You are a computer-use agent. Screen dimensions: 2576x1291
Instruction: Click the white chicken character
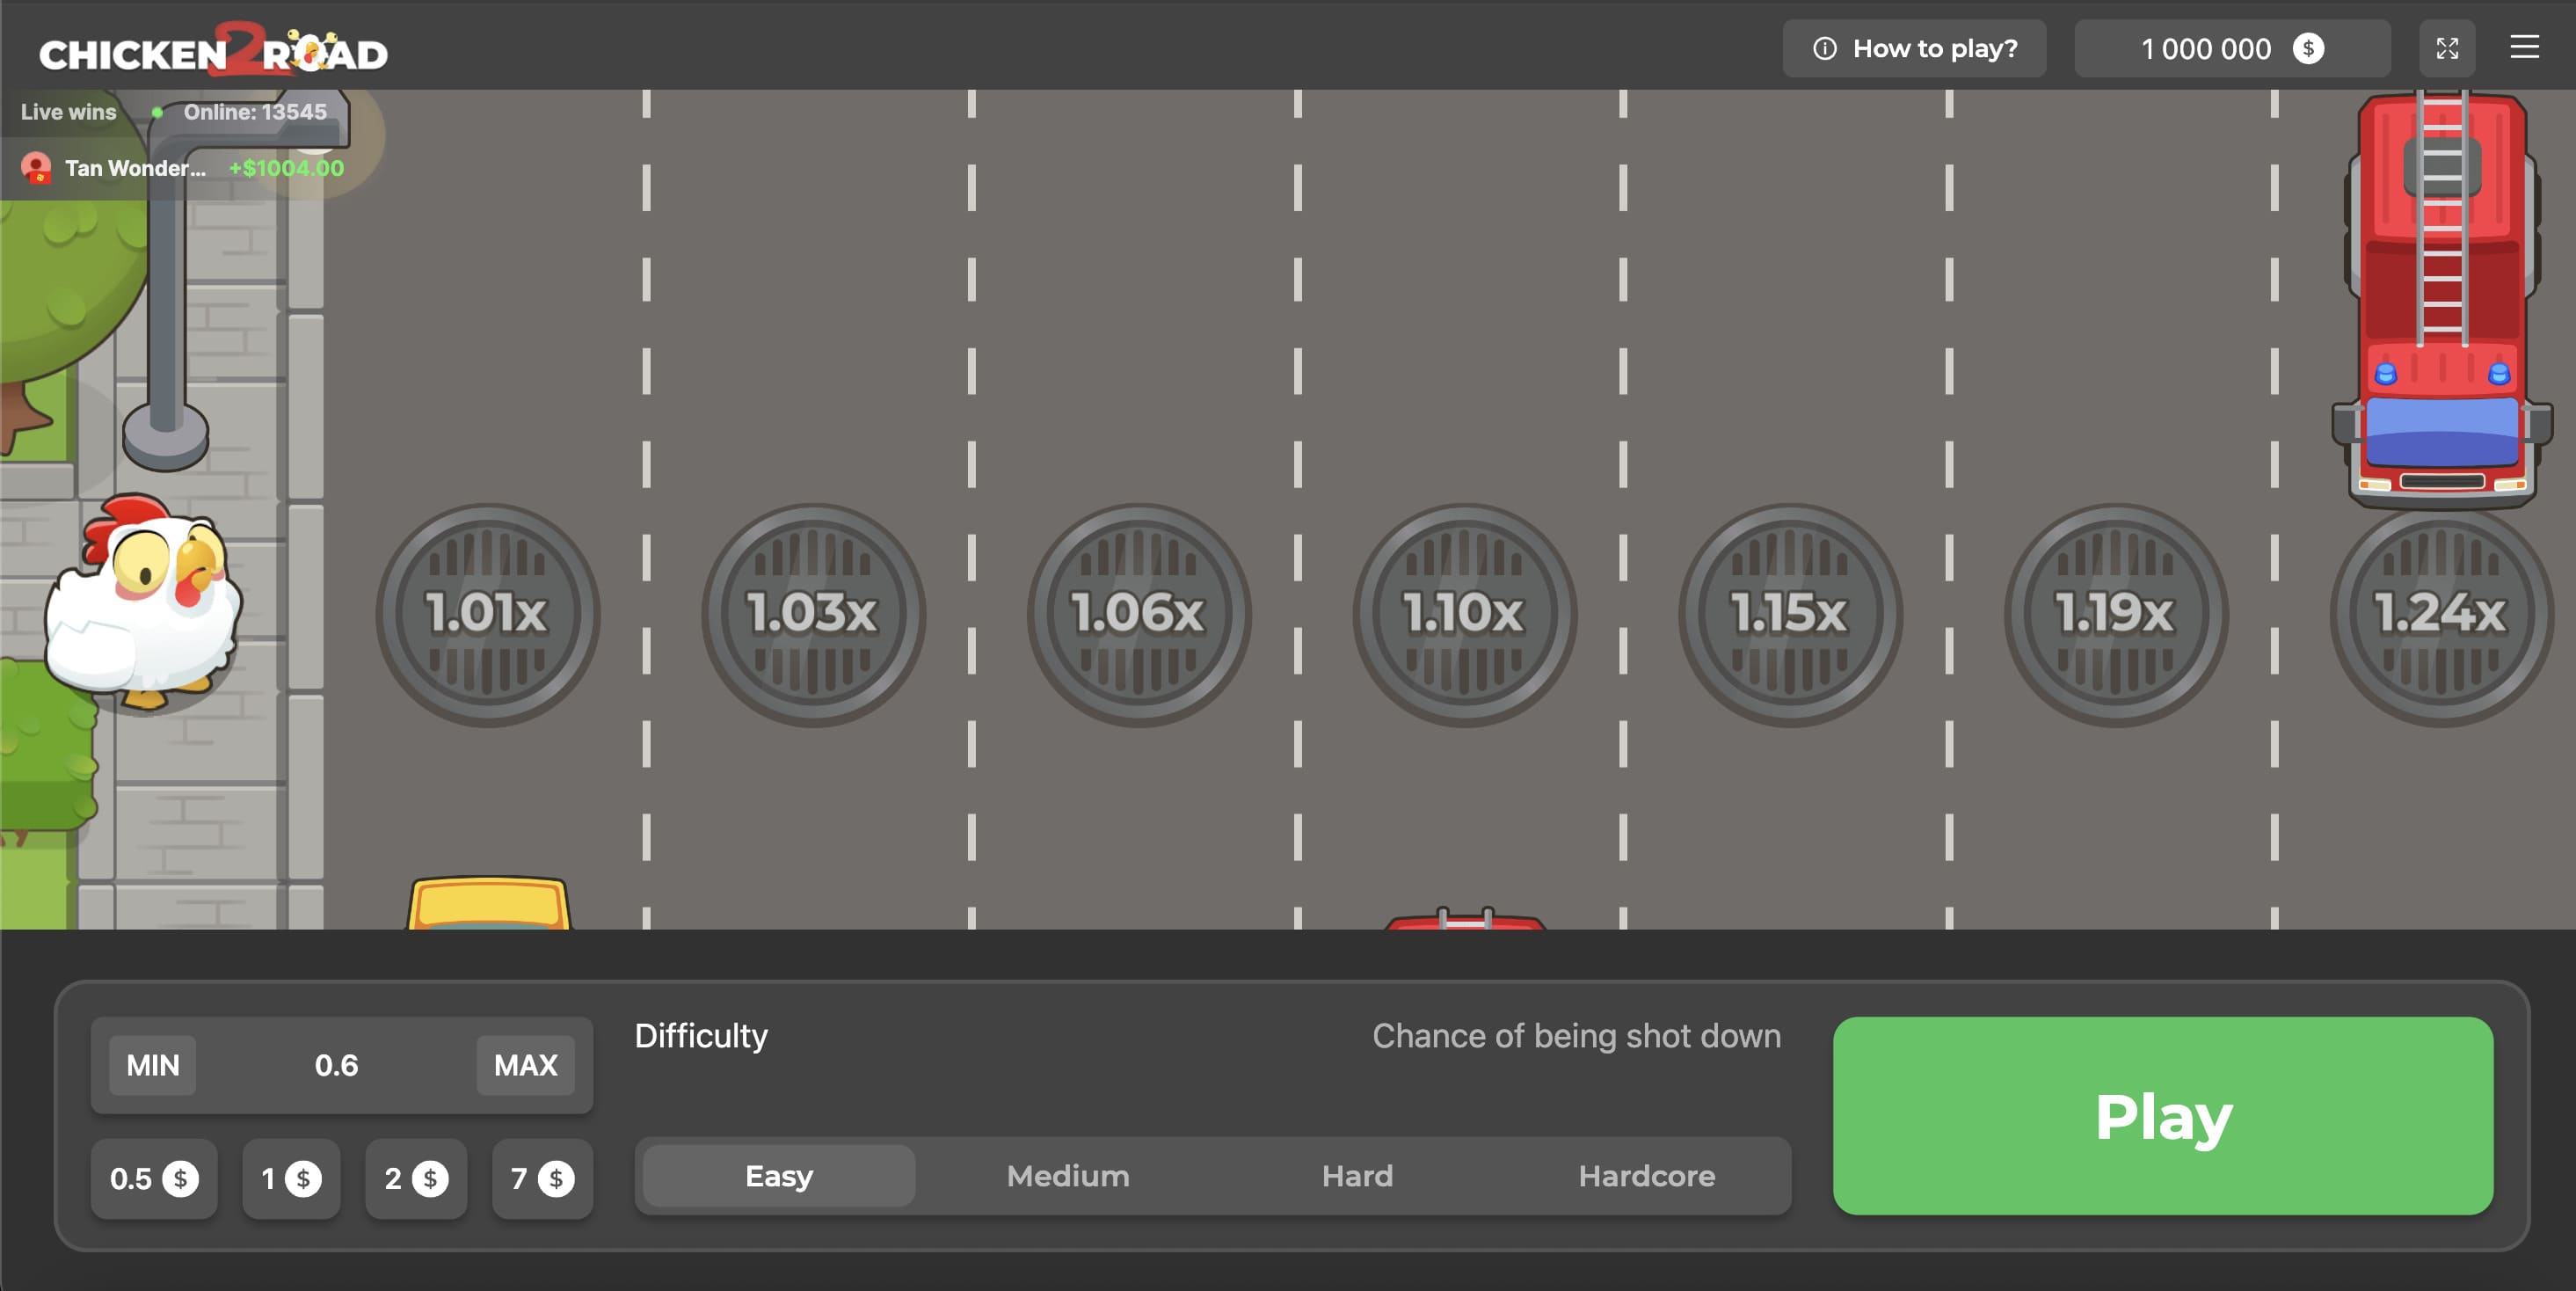pyautogui.click(x=145, y=603)
